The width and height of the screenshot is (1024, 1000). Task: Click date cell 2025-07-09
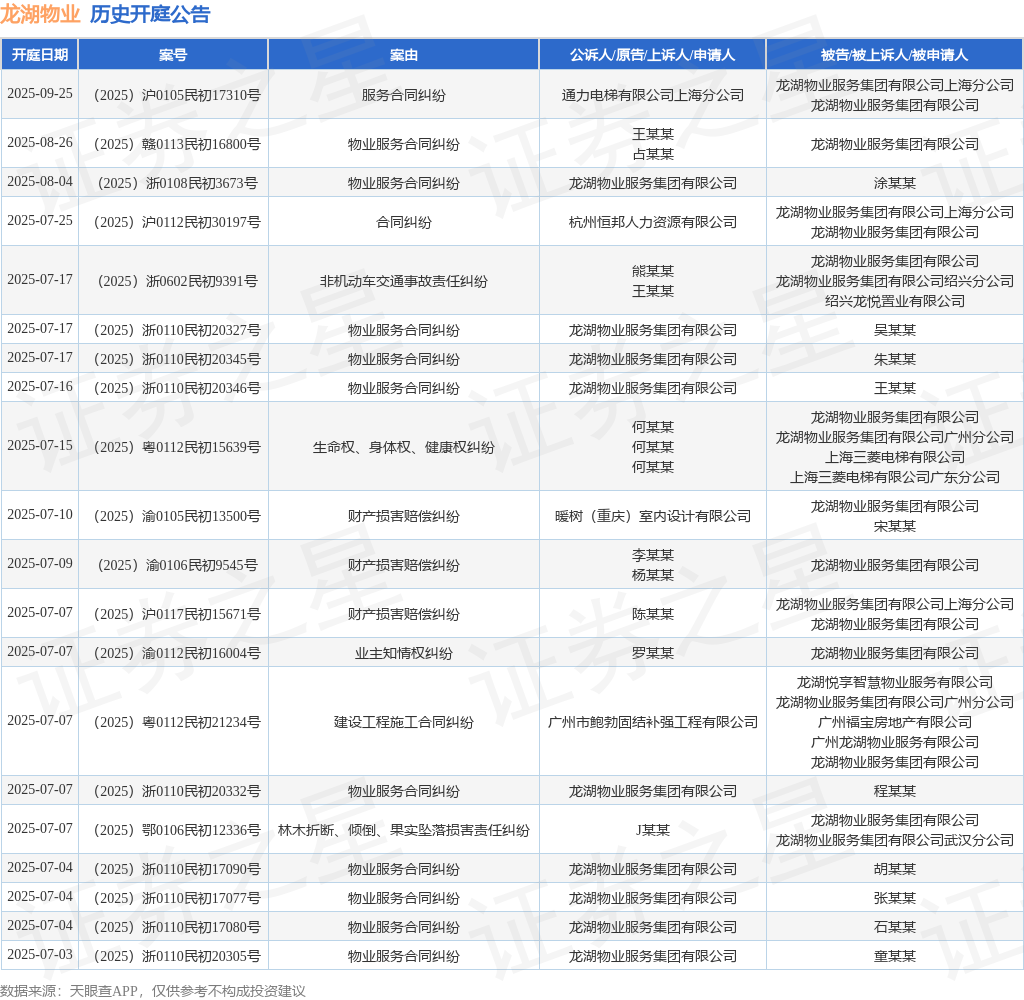[40, 564]
